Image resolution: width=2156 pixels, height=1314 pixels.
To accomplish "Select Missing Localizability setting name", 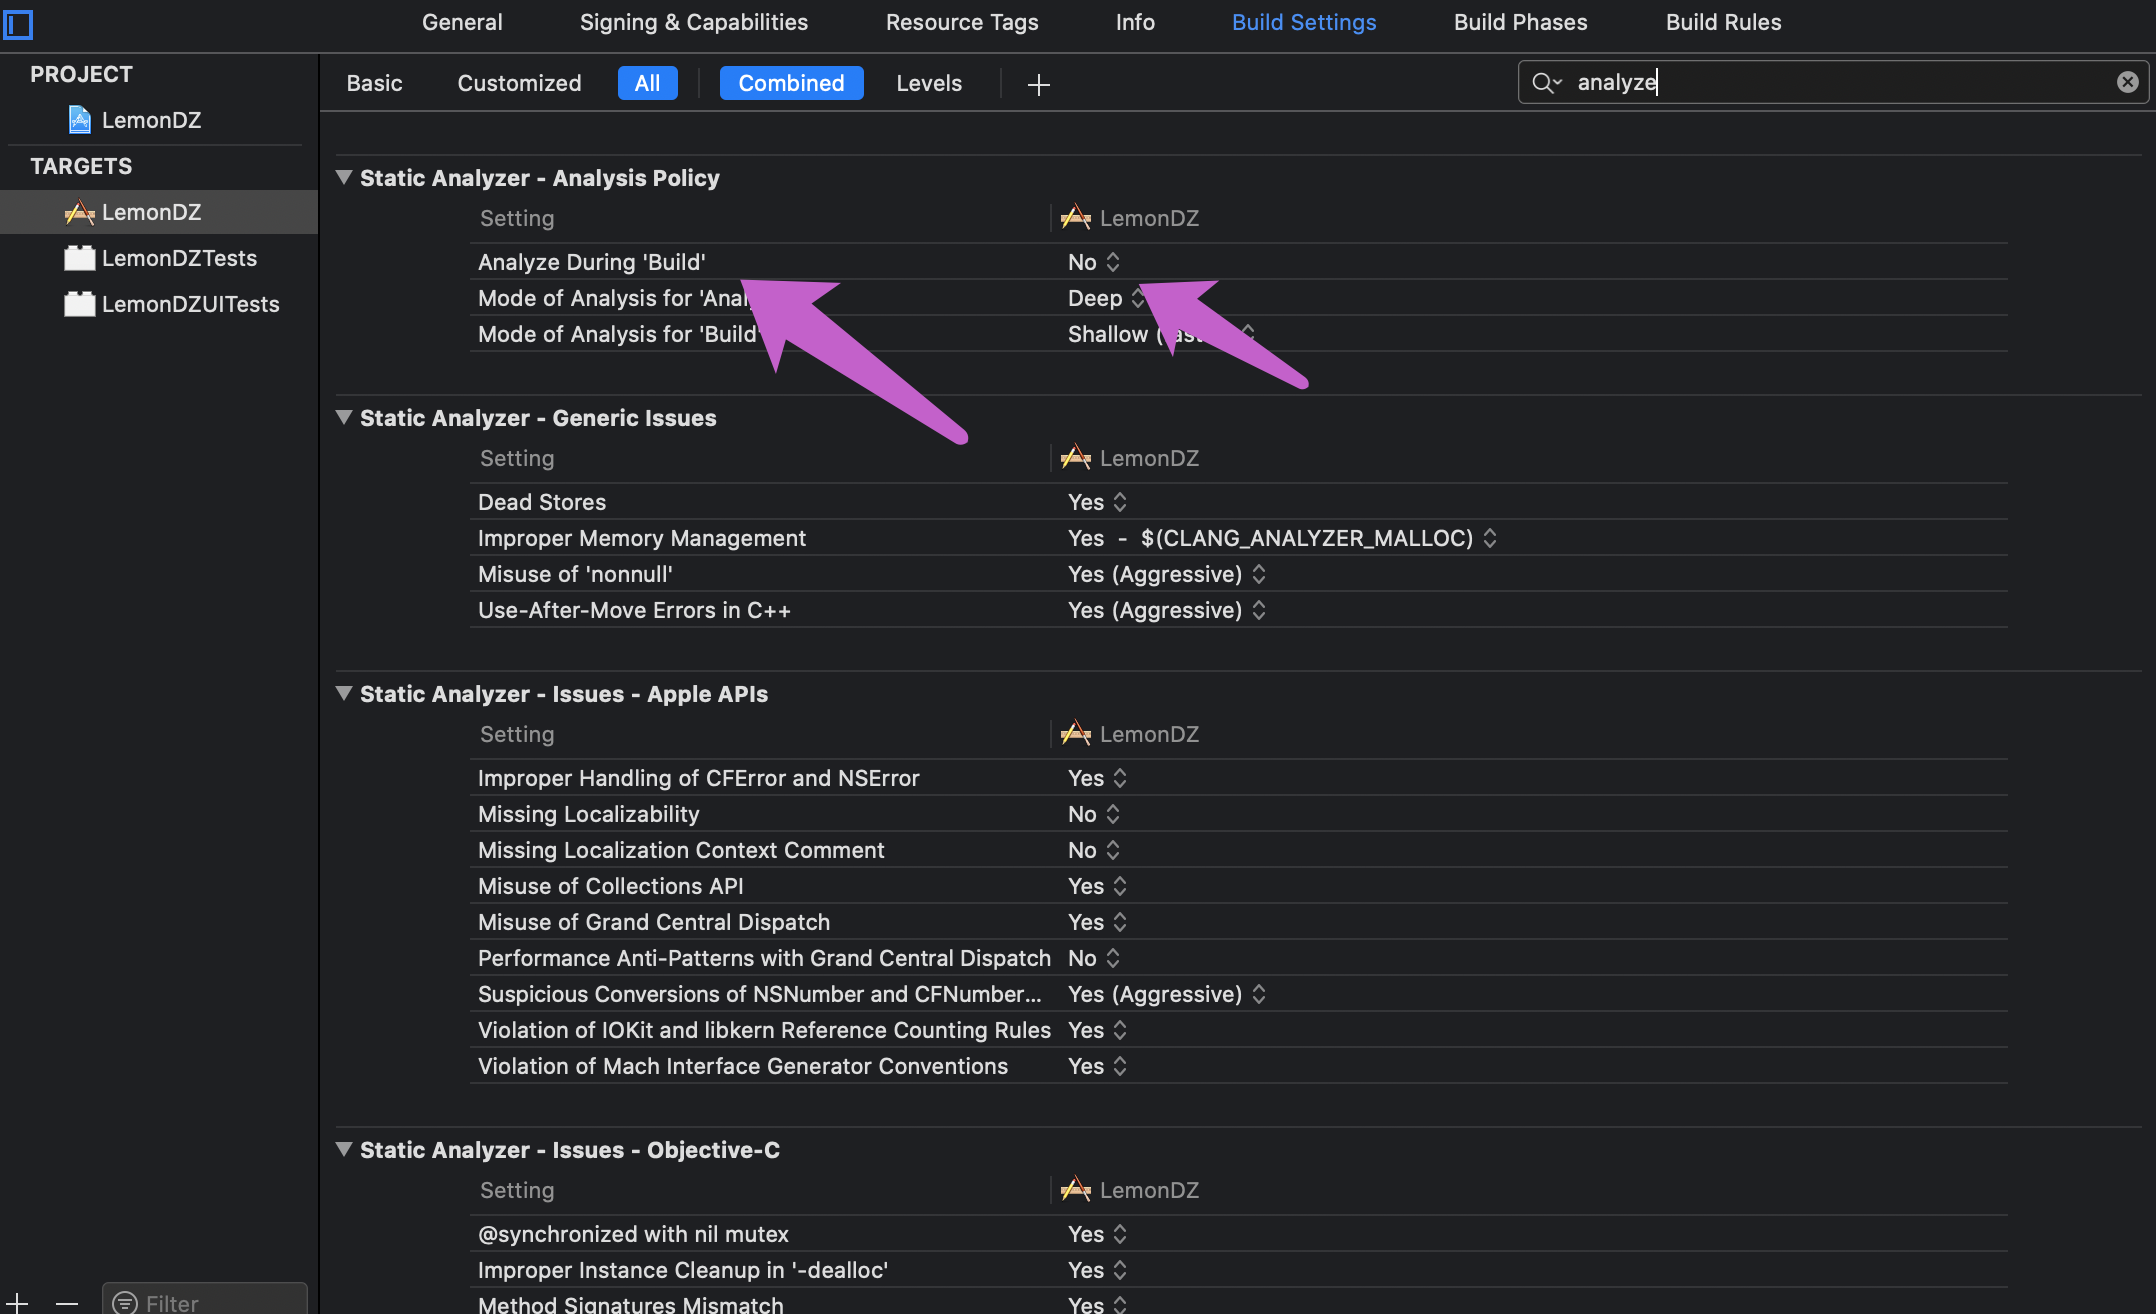I will pos(588,814).
